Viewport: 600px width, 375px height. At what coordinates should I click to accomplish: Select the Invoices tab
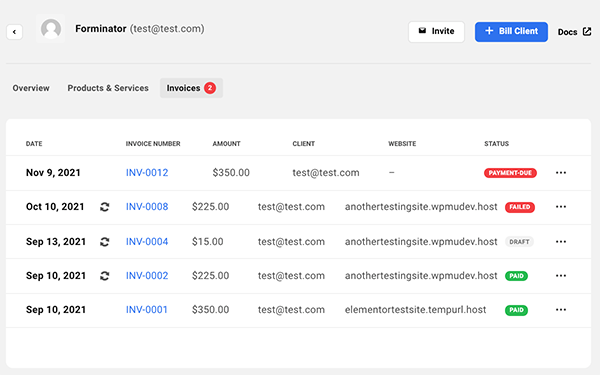click(191, 88)
